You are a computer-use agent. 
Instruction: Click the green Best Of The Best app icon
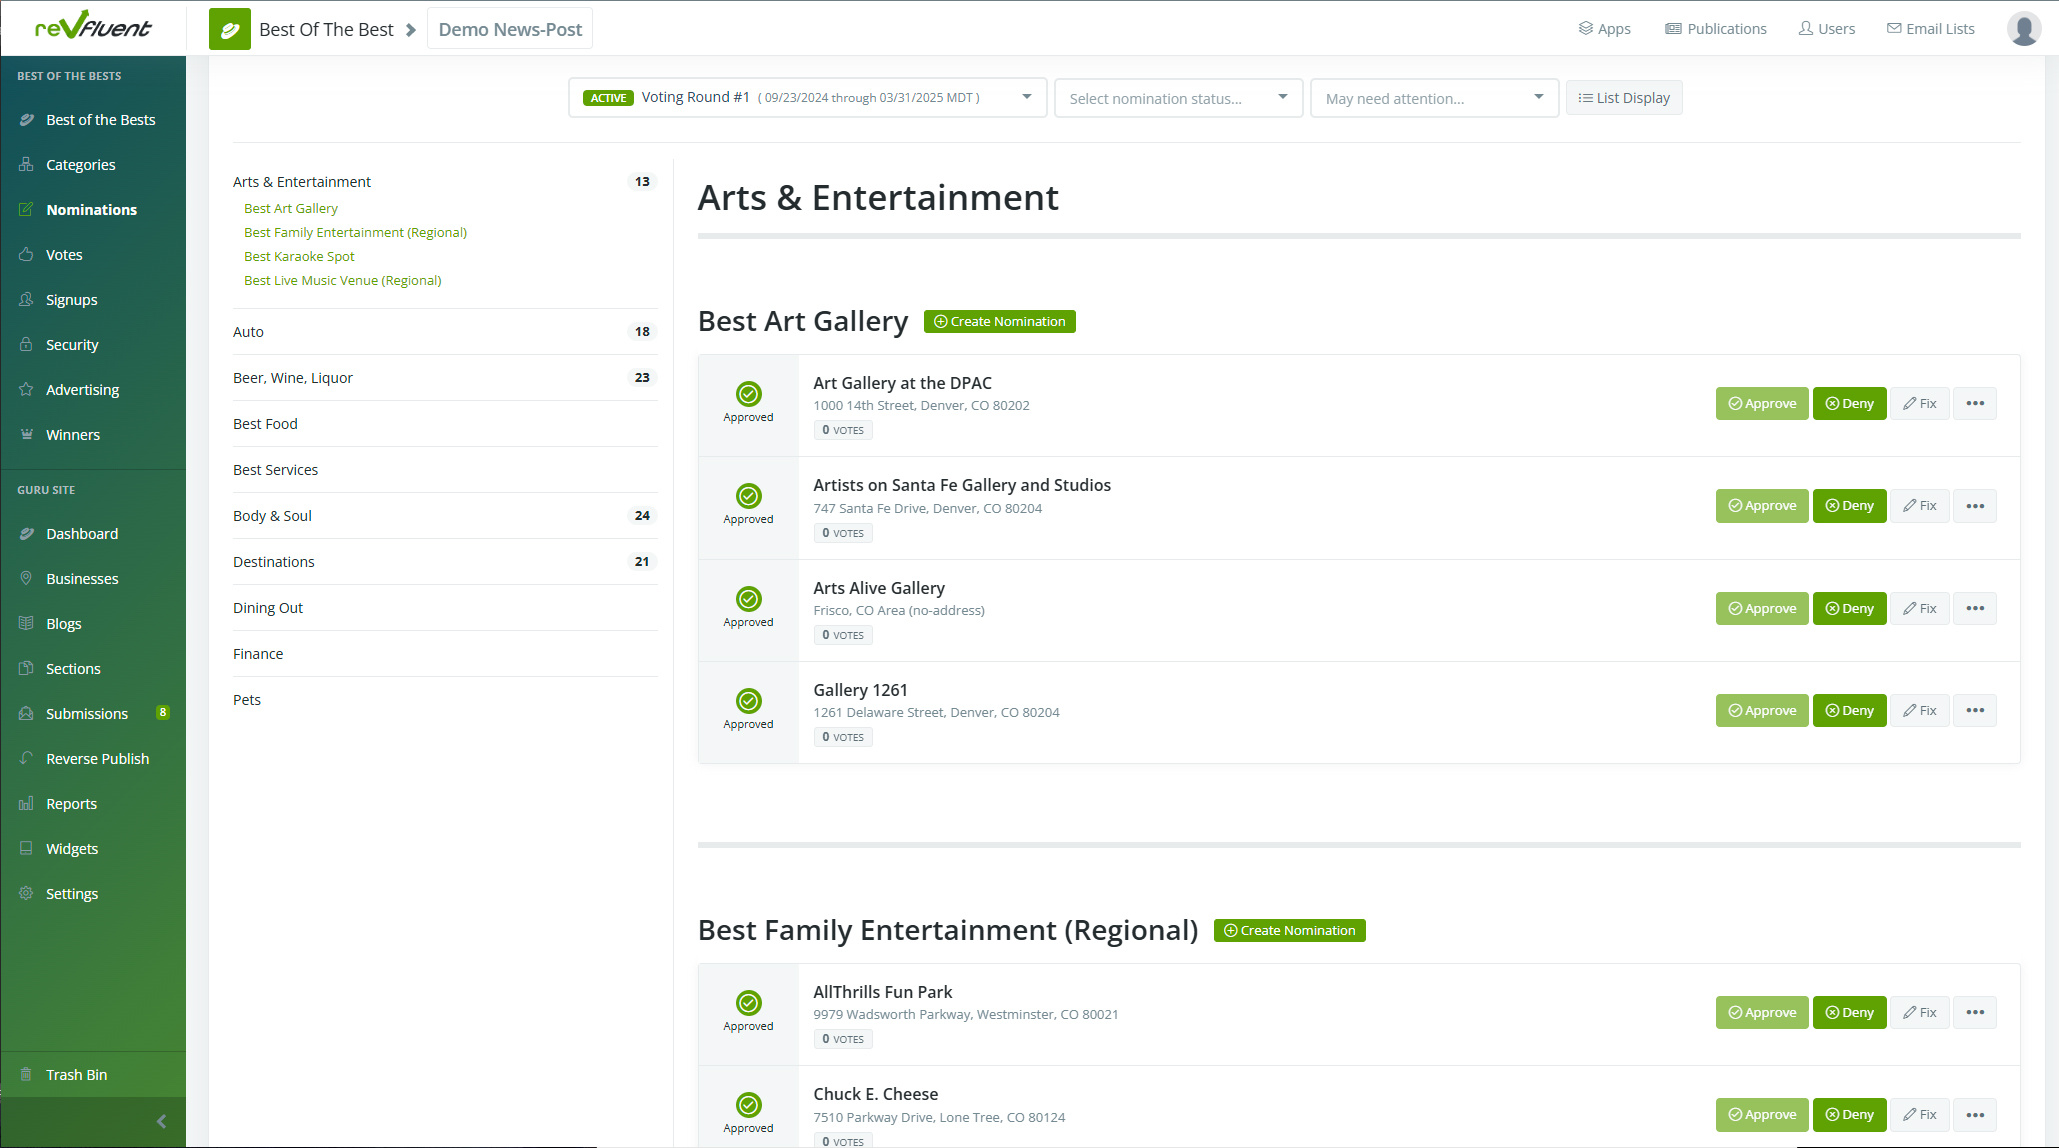(x=229, y=29)
